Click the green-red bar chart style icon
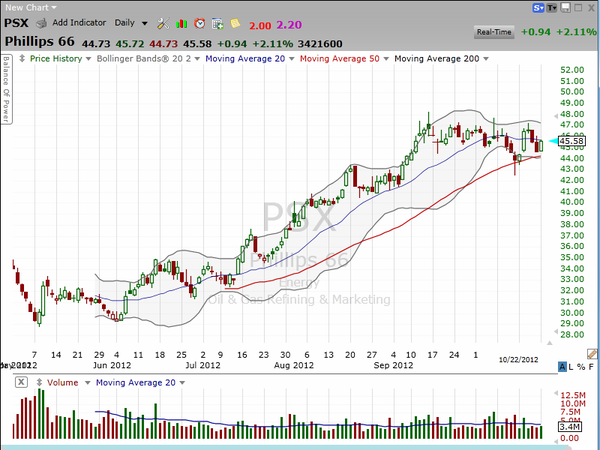The image size is (600, 450). [x=181, y=24]
